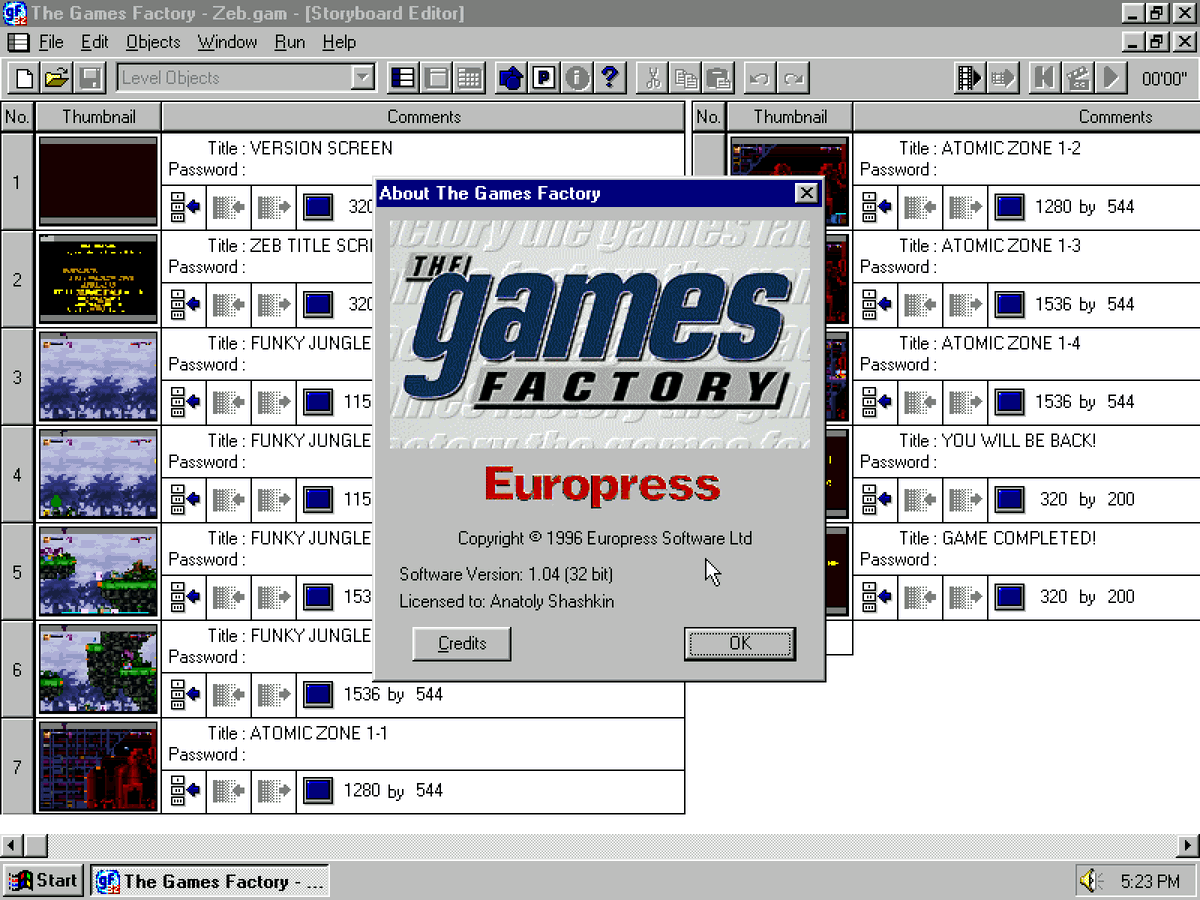Click screen-size icon in ATOMIC ZONE 1-4 row
1200x900 pixels.
pos(1010,402)
